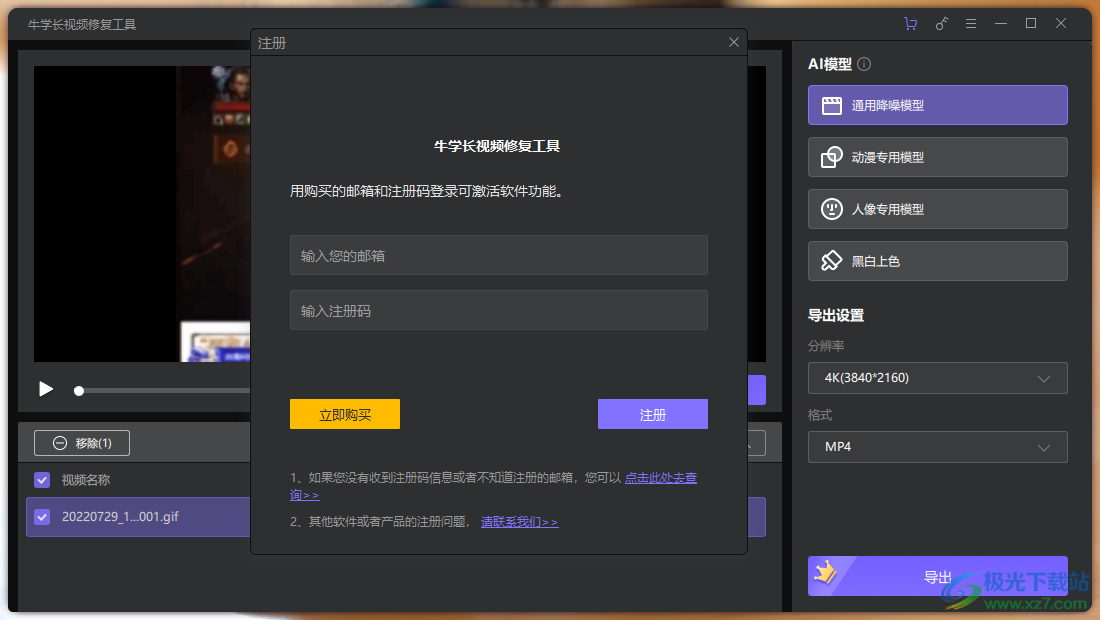Screen dimensions: 1100x620
Task: Click the video progress slider handle
Action: click(x=79, y=391)
